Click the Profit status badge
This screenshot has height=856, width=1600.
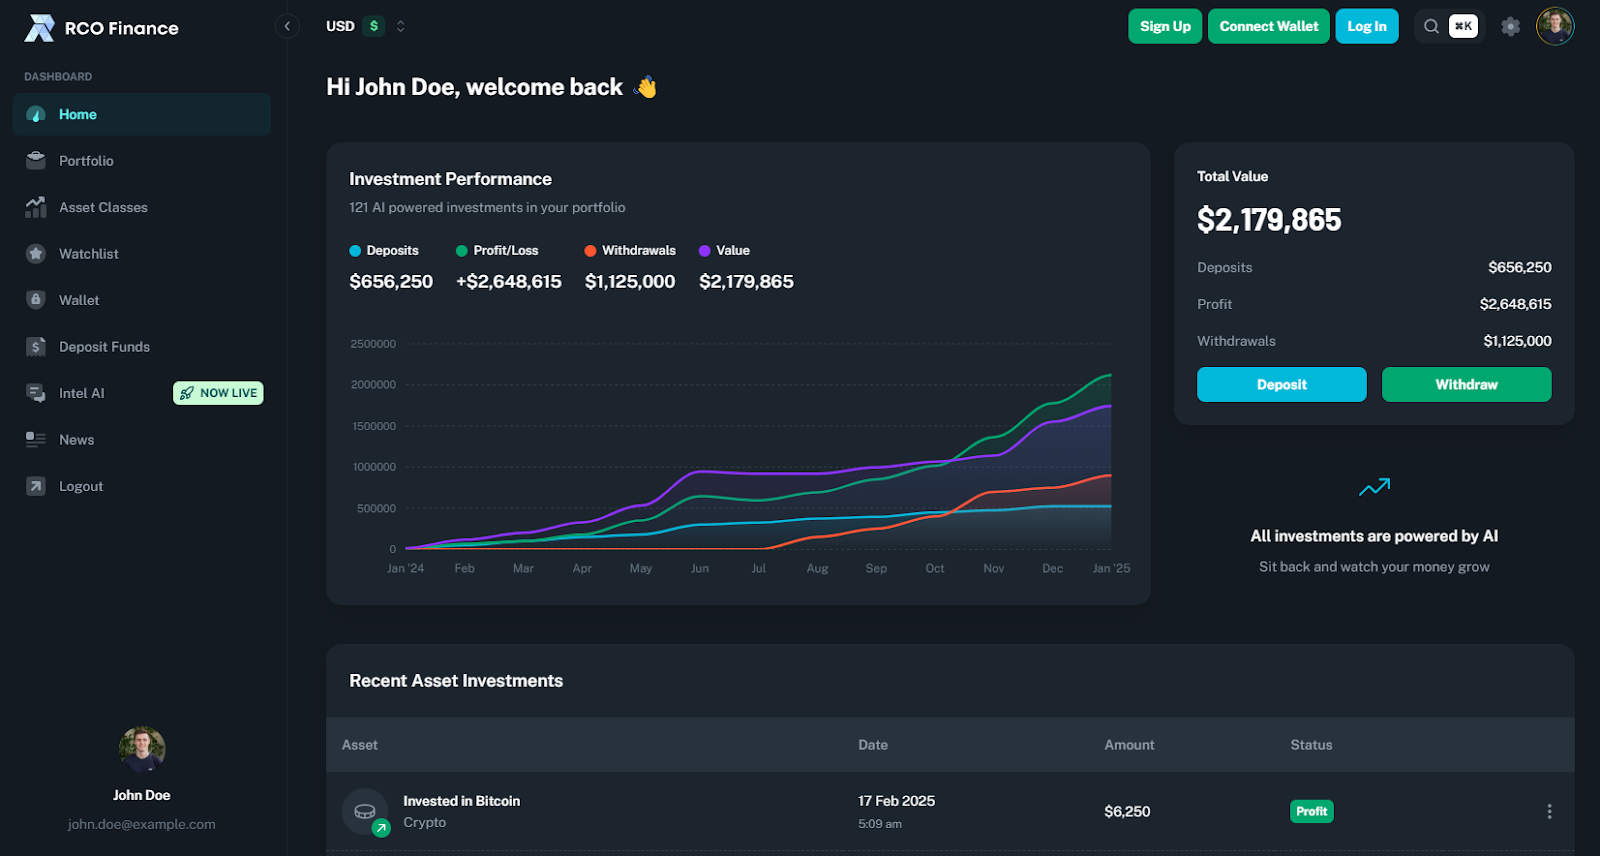click(1312, 811)
